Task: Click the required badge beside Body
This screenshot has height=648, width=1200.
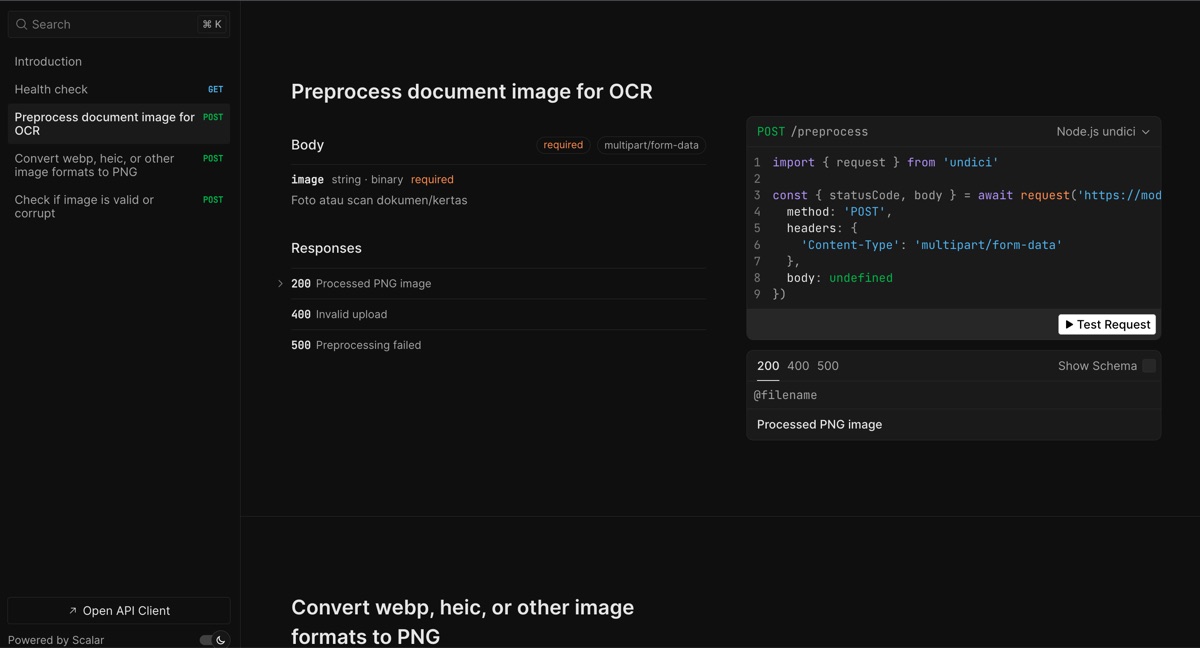Action: (x=563, y=145)
